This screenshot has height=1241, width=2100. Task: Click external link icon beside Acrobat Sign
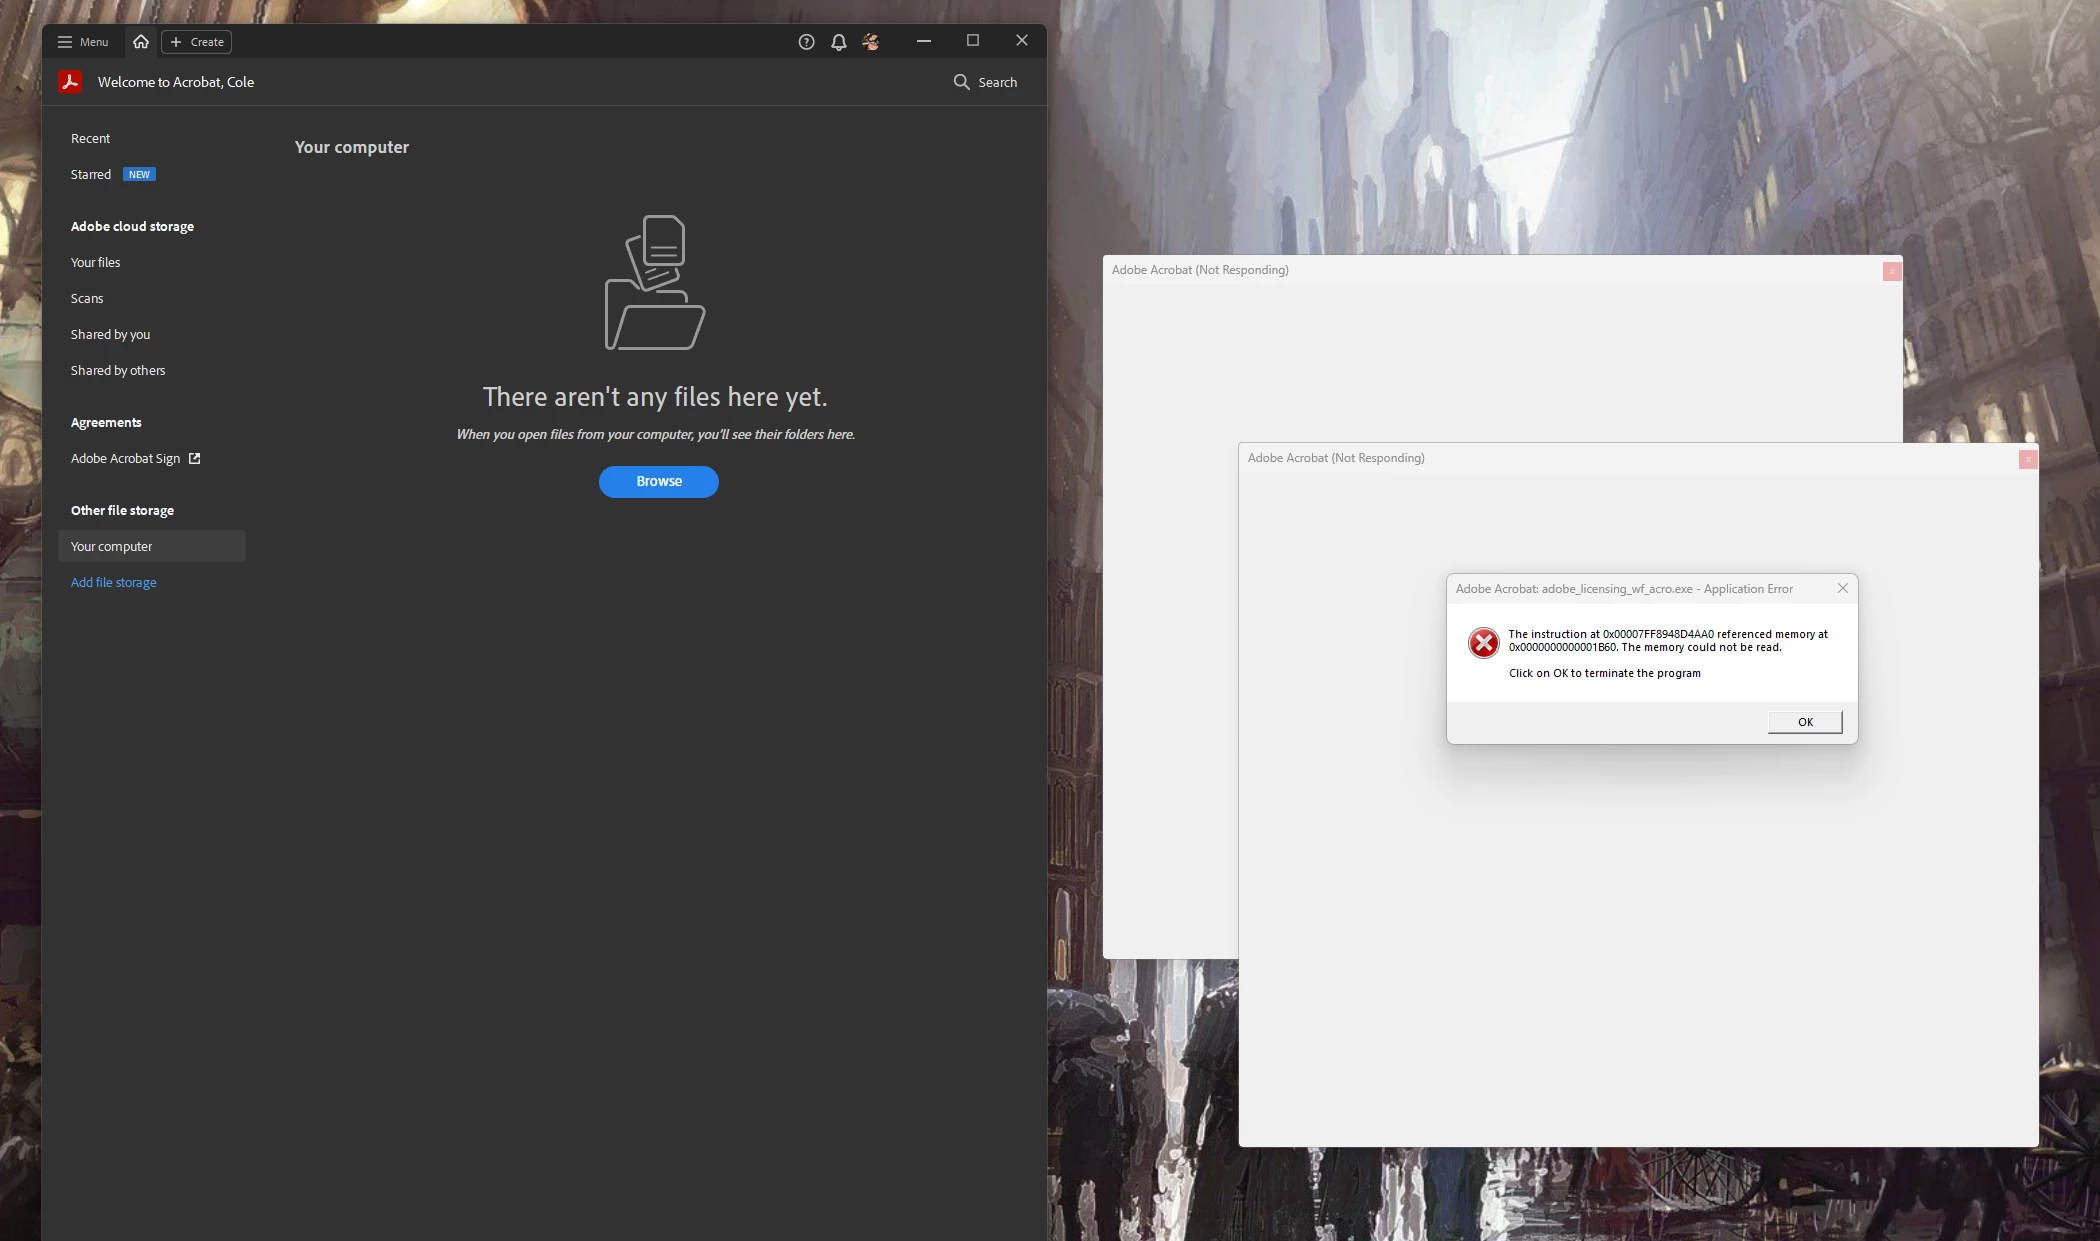[x=195, y=458]
